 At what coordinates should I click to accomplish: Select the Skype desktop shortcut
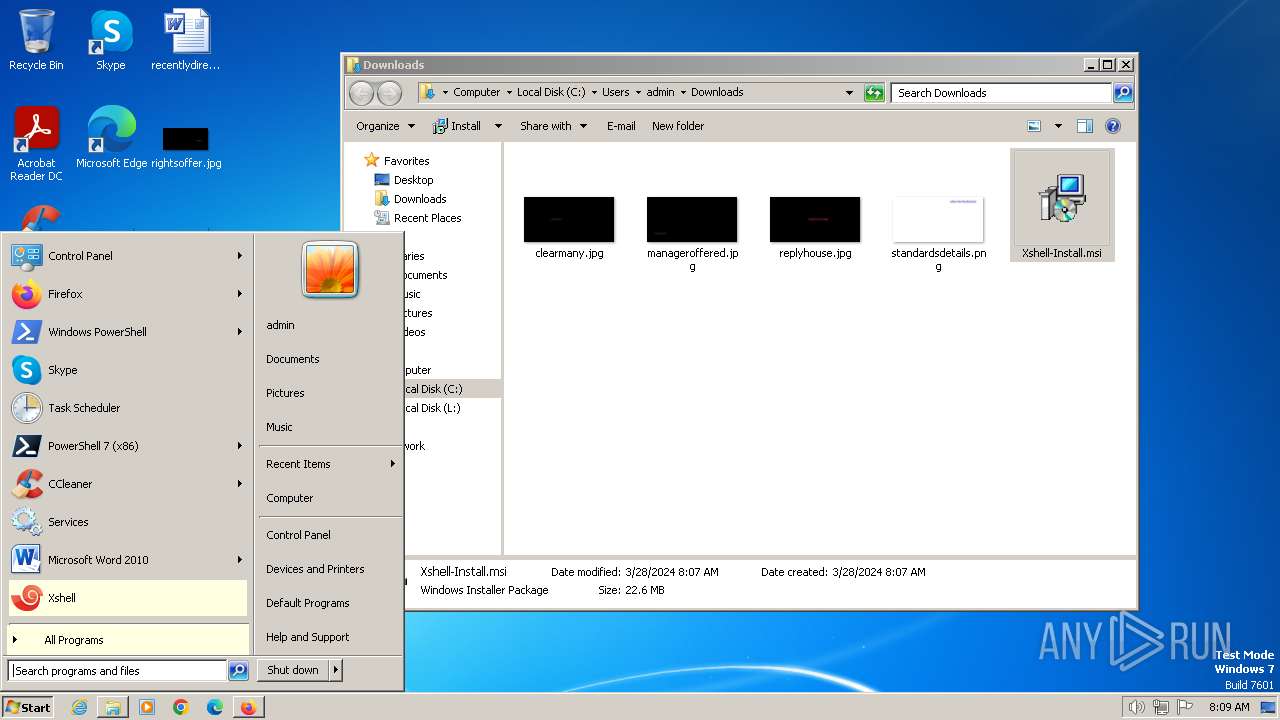pos(110,40)
